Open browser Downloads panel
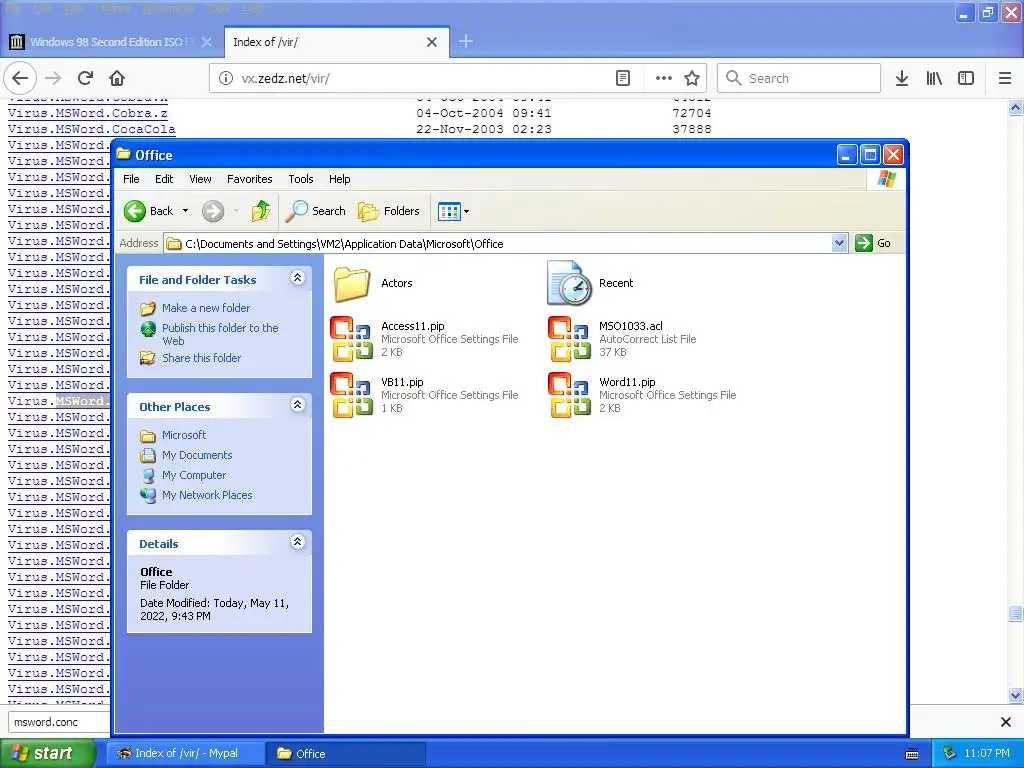The image size is (1024, 768). pos(902,78)
